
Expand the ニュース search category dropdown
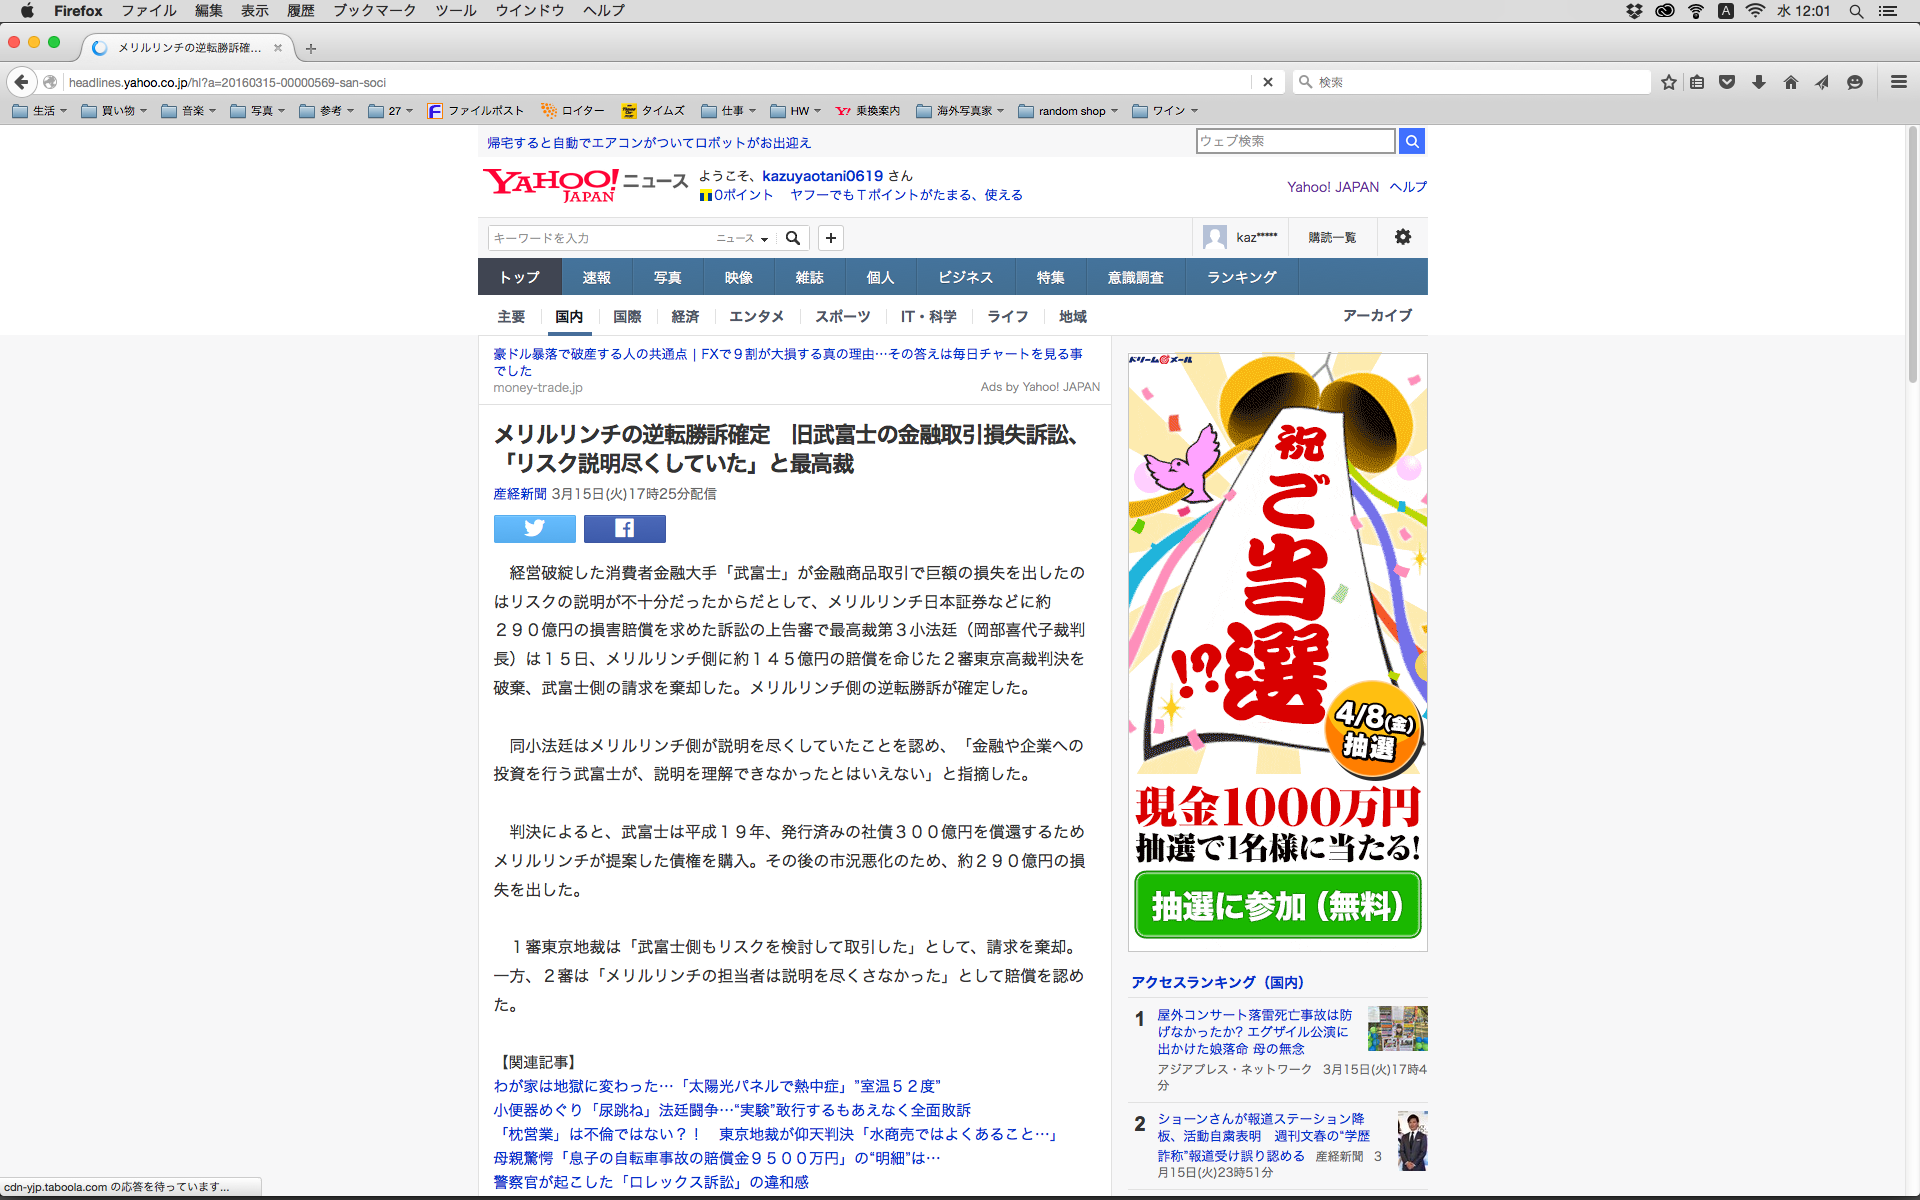742,238
